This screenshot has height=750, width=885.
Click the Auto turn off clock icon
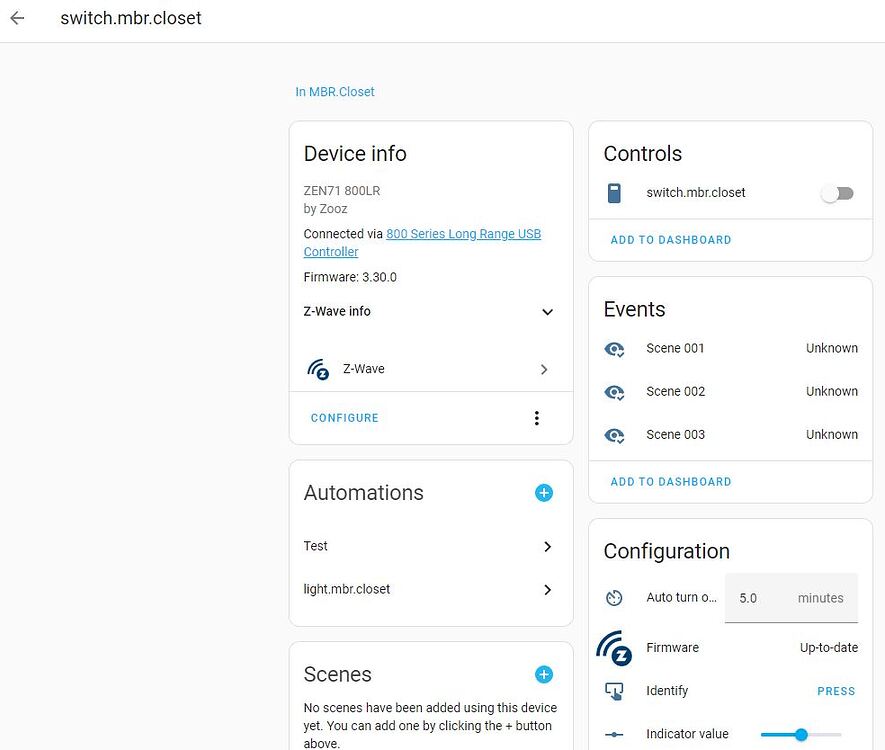point(613,597)
